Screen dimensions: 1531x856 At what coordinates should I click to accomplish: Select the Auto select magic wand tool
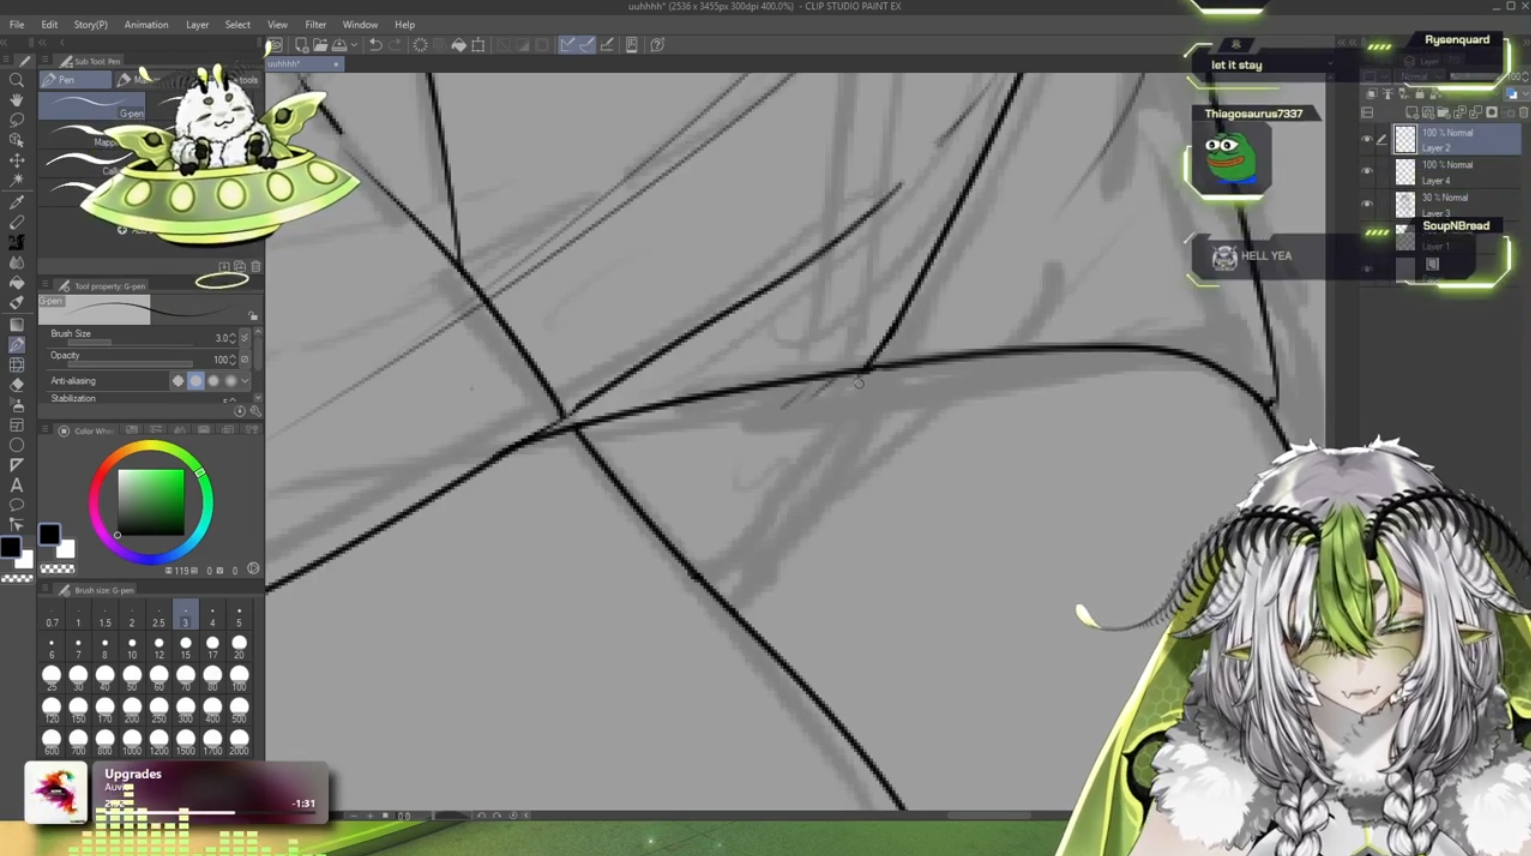click(x=17, y=180)
